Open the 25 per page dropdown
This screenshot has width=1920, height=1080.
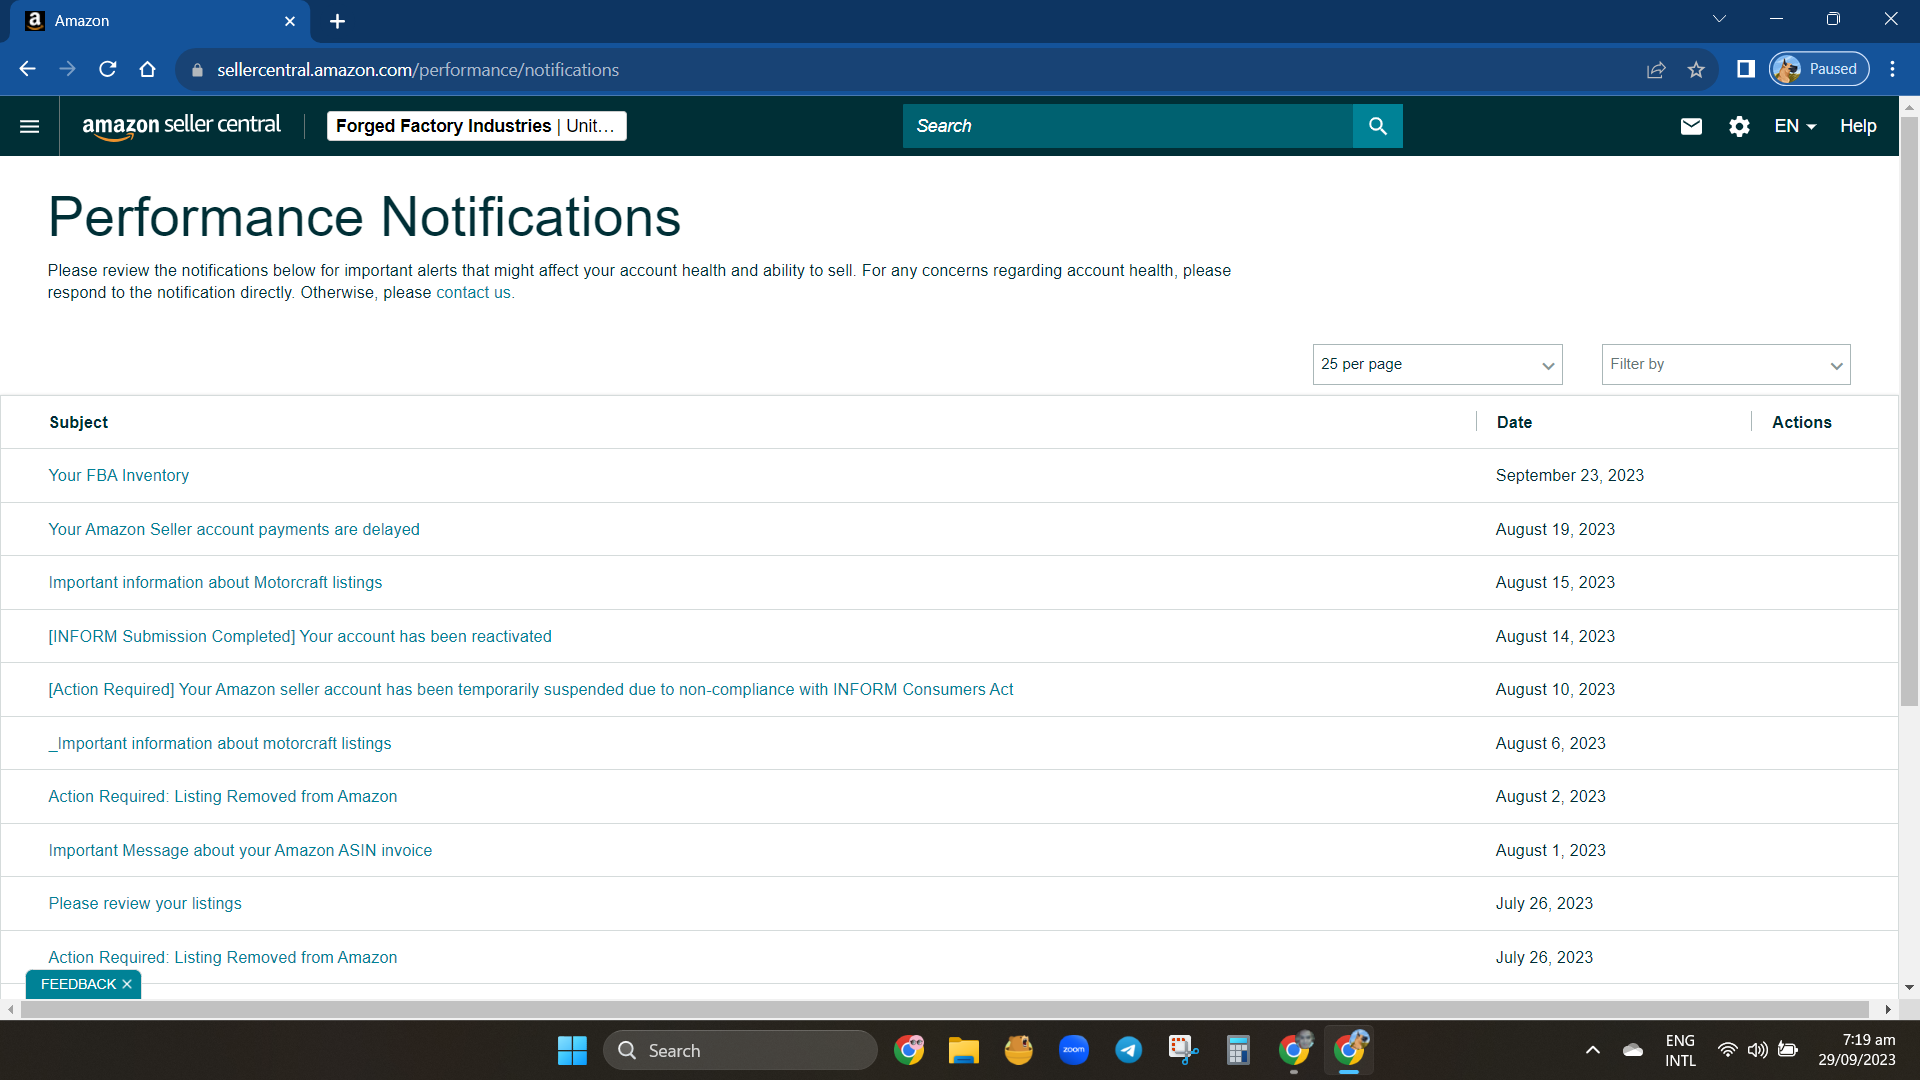coord(1437,364)
